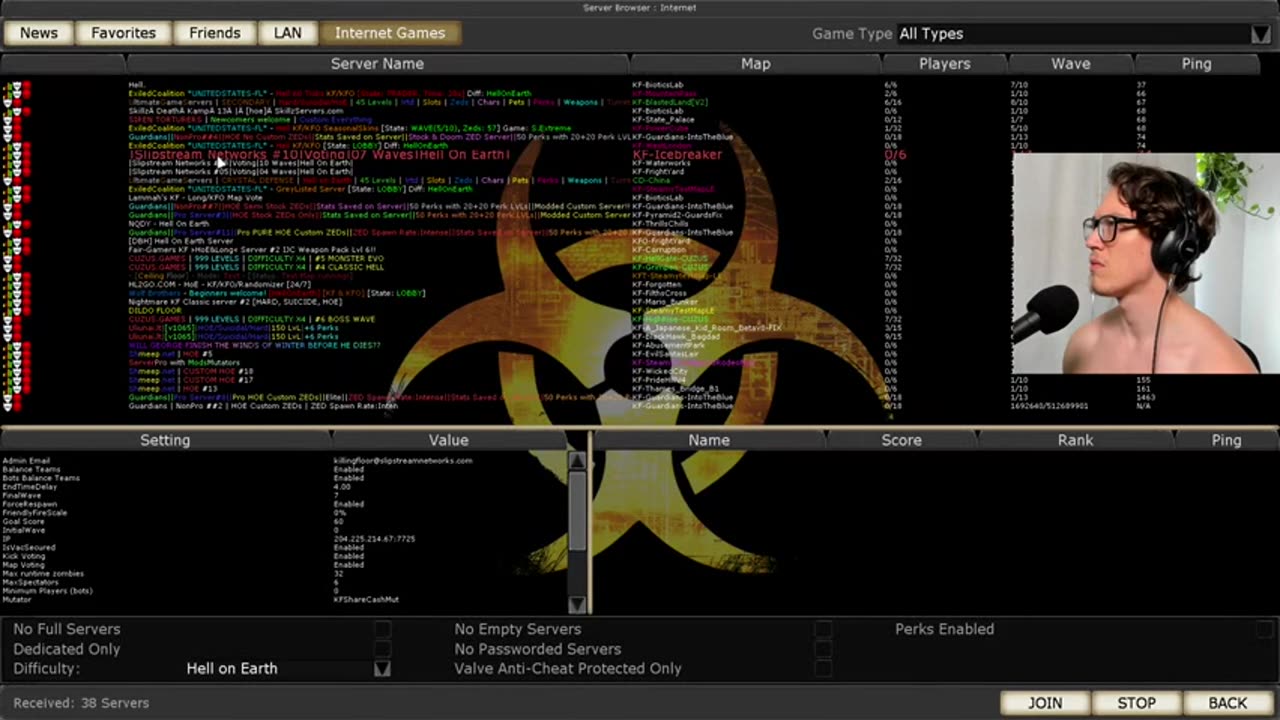Switch to the News tab
This screenshot has width=1280, height=720.
[39, 33]
